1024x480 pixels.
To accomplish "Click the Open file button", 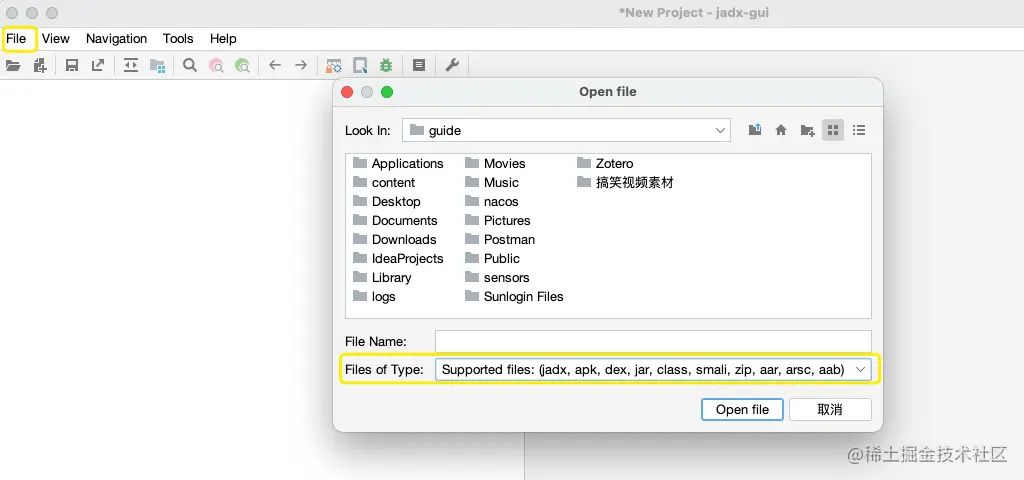I will tap(742, 409).
